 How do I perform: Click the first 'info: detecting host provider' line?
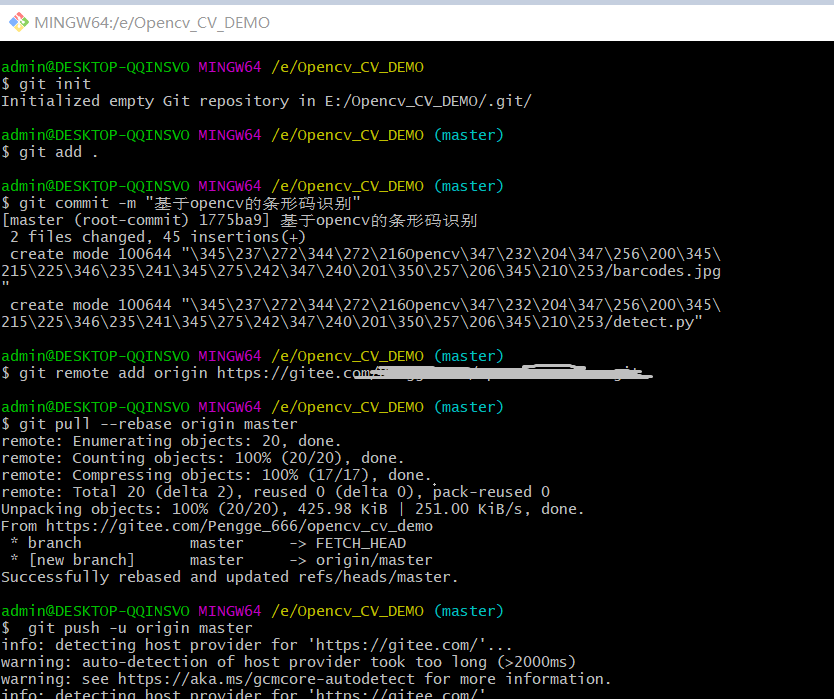coord(256,646)
